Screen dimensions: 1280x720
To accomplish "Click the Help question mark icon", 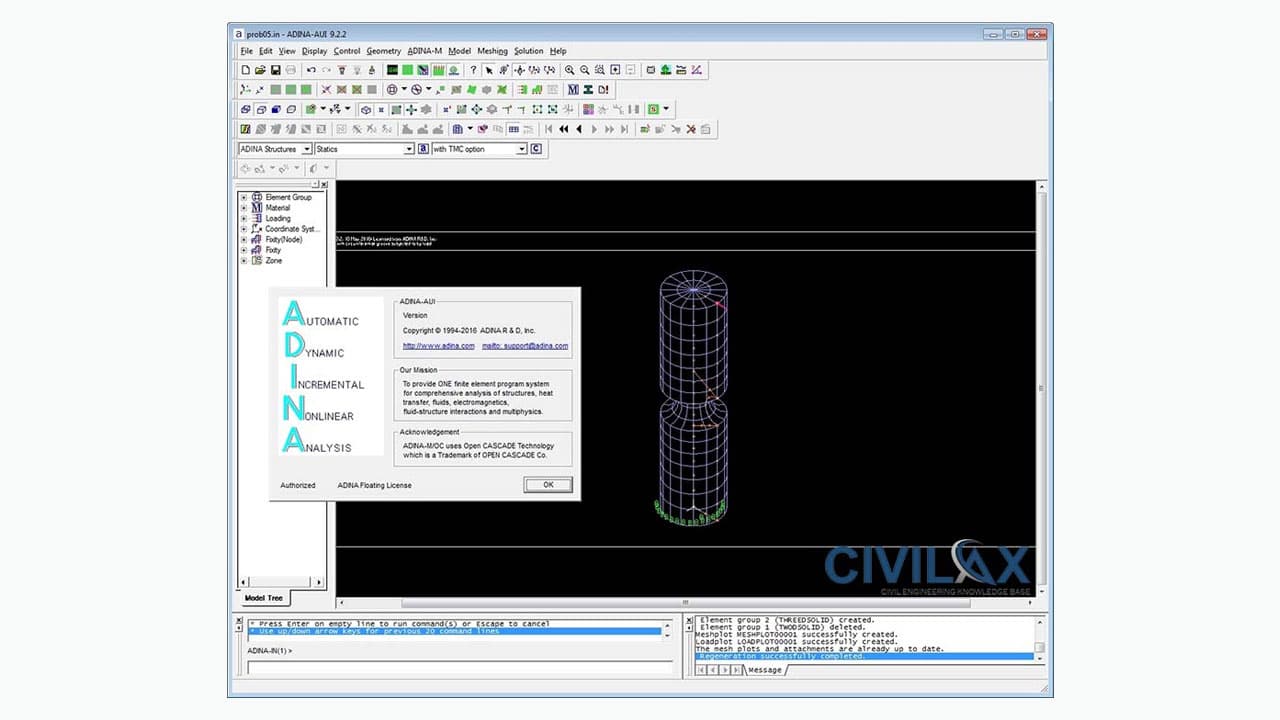I will pos(473,70).
